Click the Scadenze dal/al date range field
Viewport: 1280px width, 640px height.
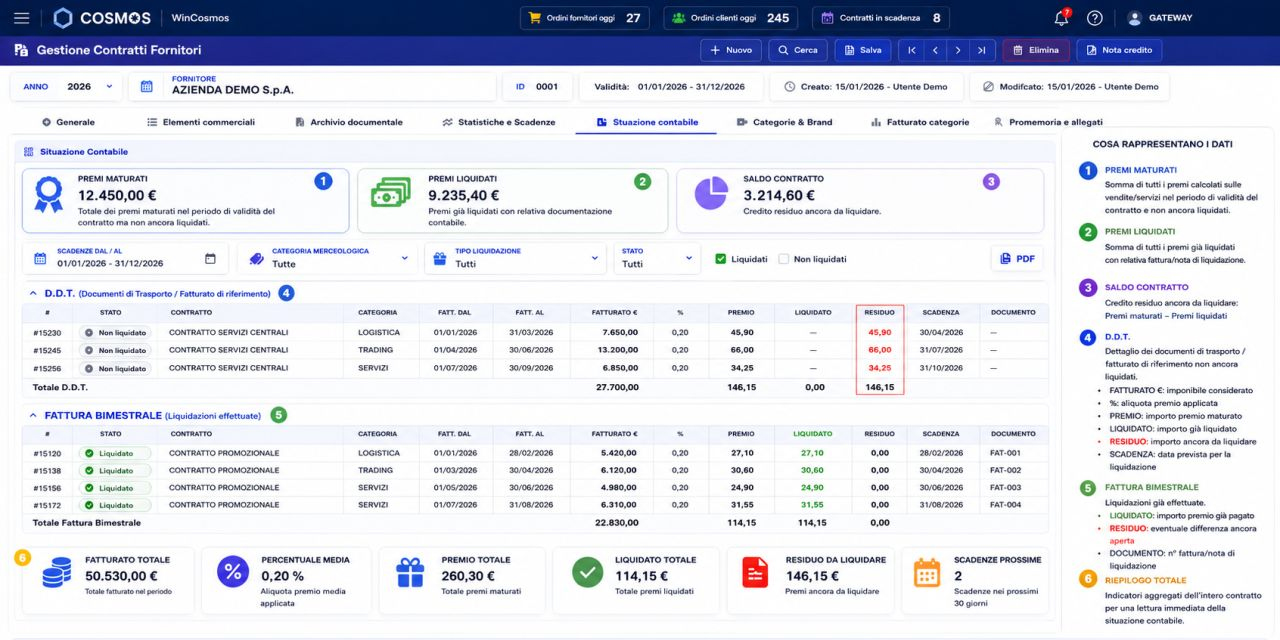click(x=125, y=258)
